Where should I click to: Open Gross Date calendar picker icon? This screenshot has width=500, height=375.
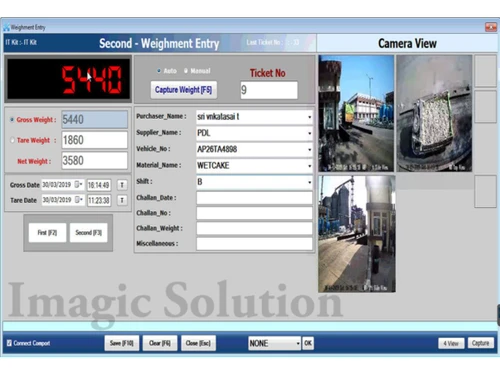tap(78, 184)
